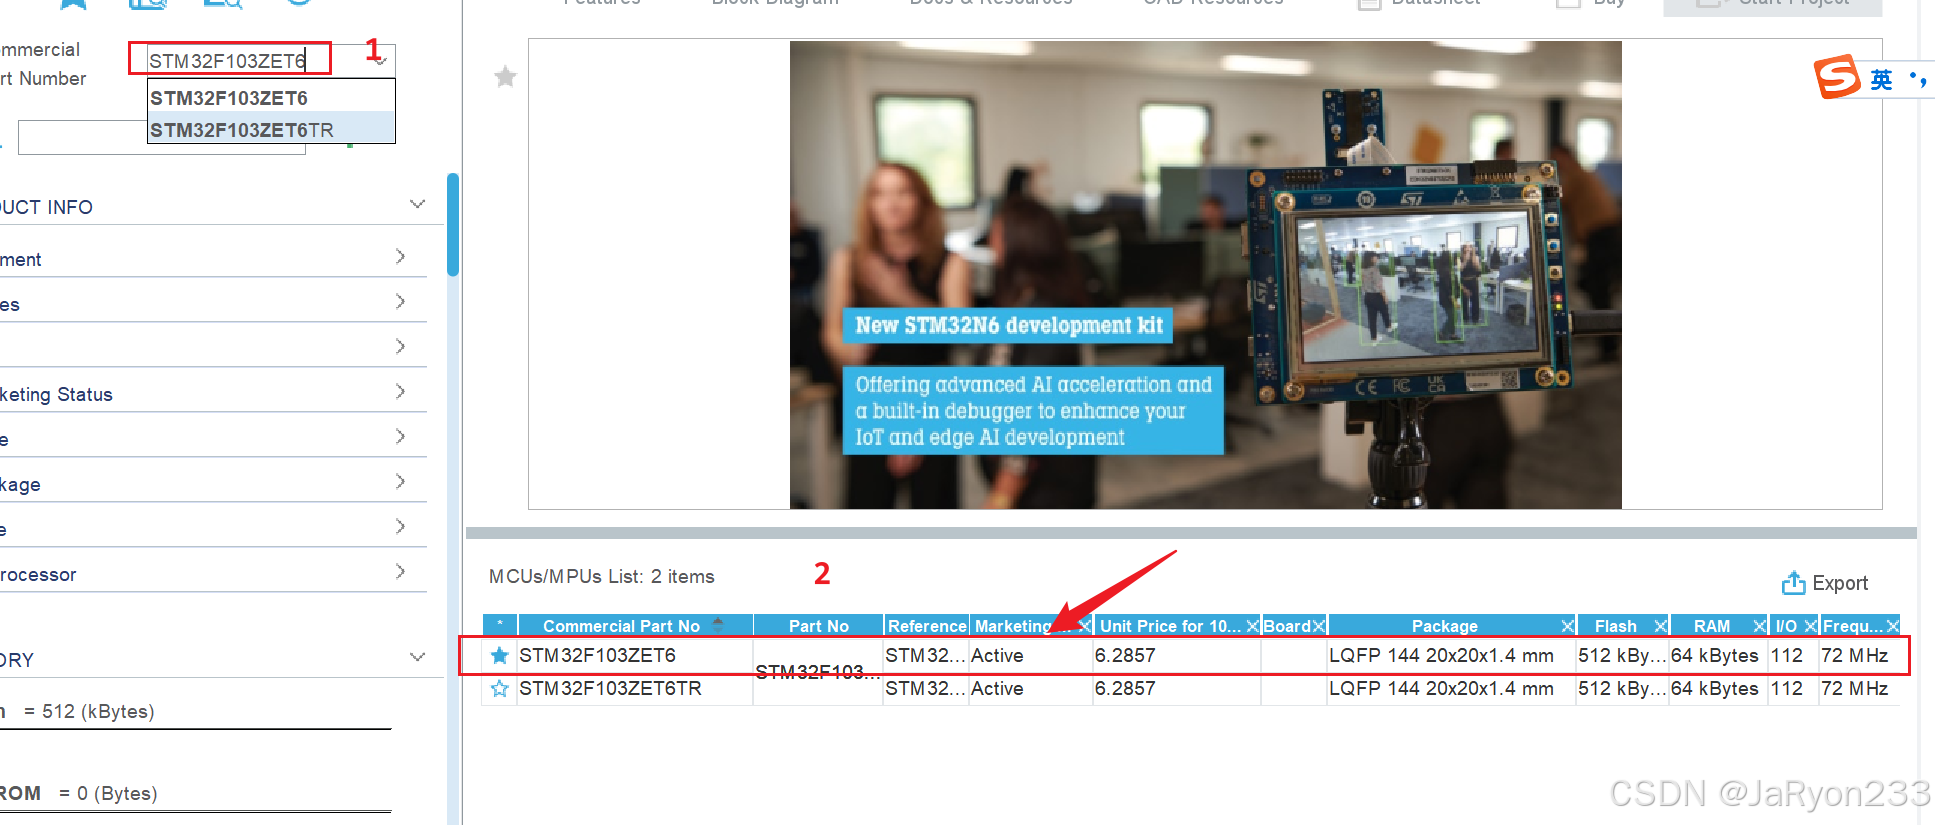Click the Export icon

pyautogui.click(x=1793, y=583)
